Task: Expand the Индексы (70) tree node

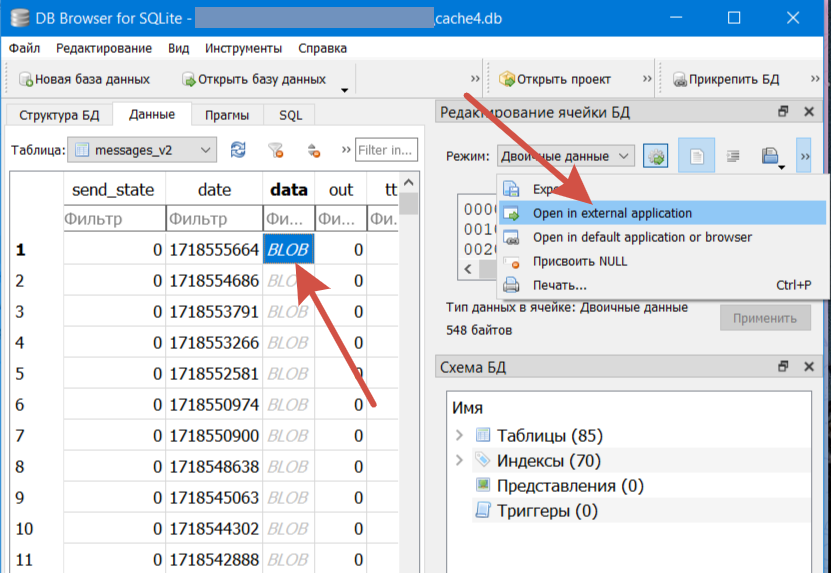Action: click(459, 460)
